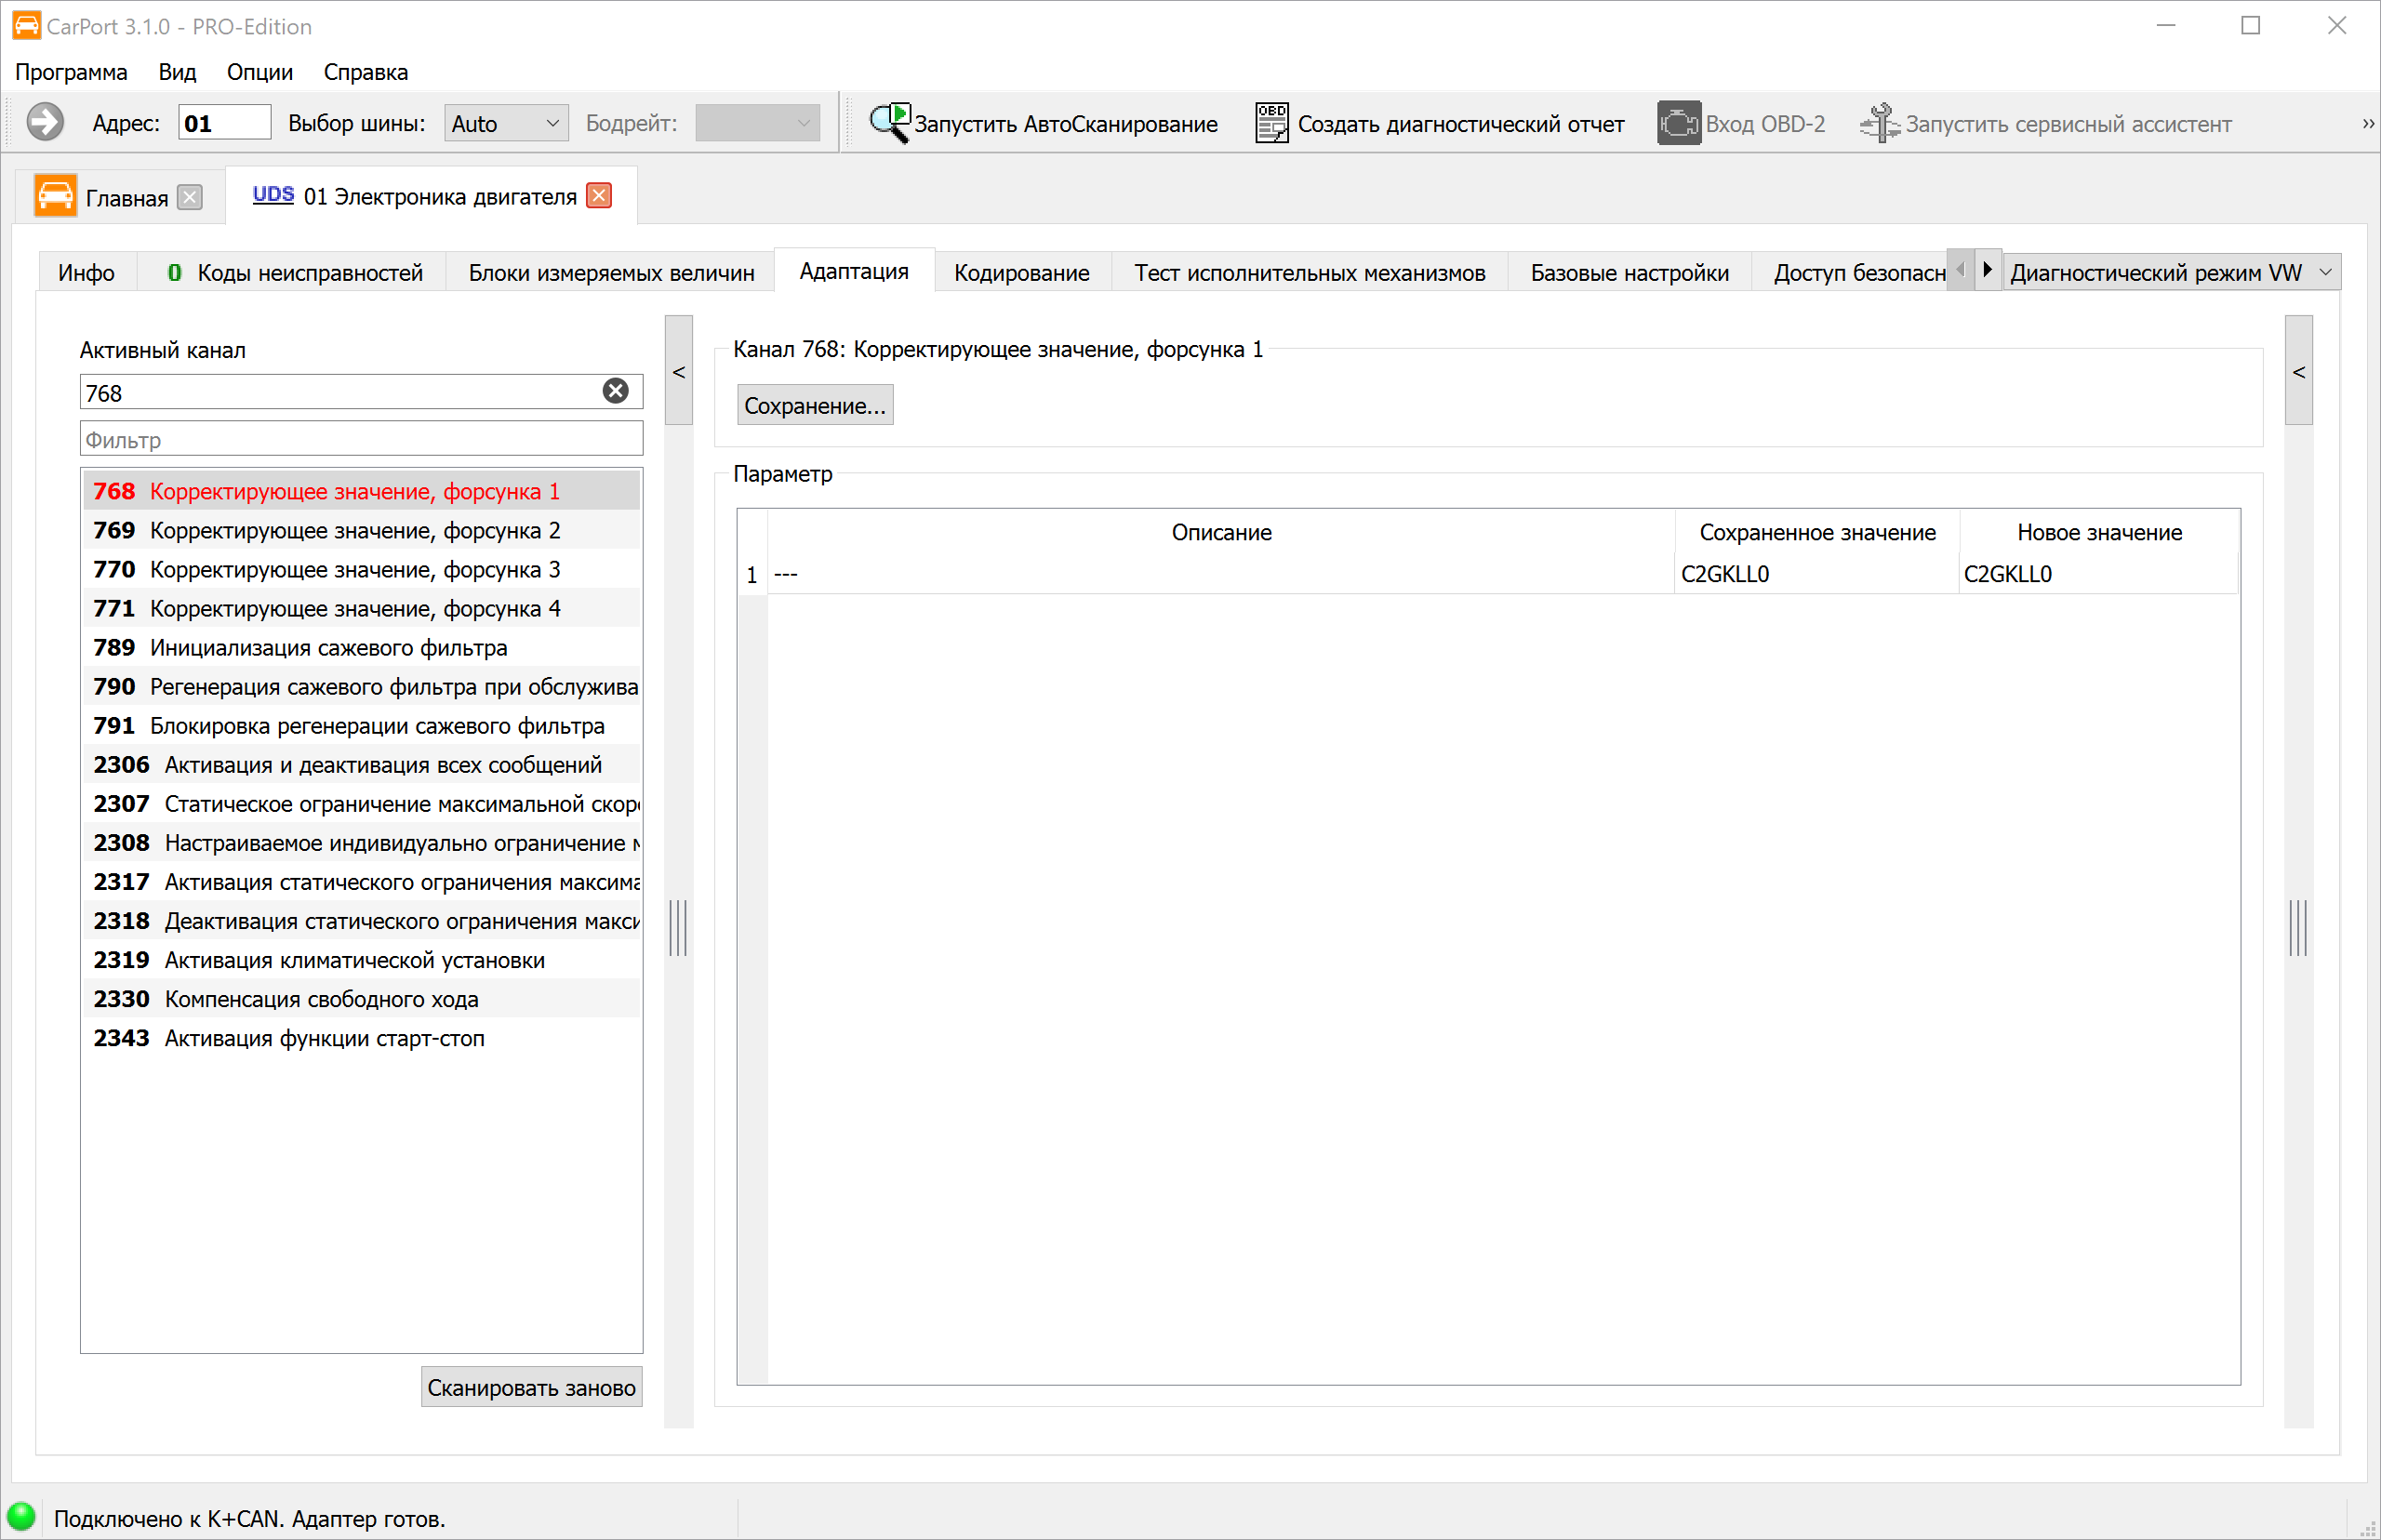Expand the Диагностический режим VW dropdown
The image size is (2381, 1540).
pos(2327,272)
